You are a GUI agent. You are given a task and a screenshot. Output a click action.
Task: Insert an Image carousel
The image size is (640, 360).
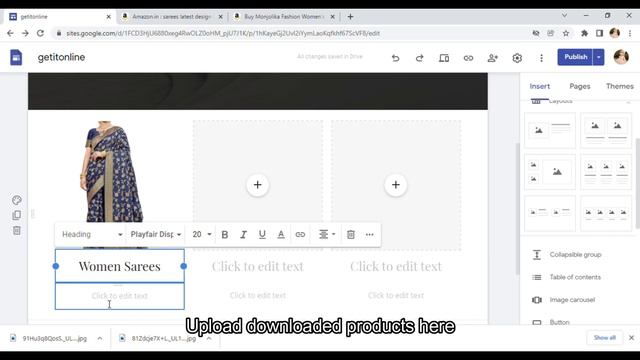(572, 300)
